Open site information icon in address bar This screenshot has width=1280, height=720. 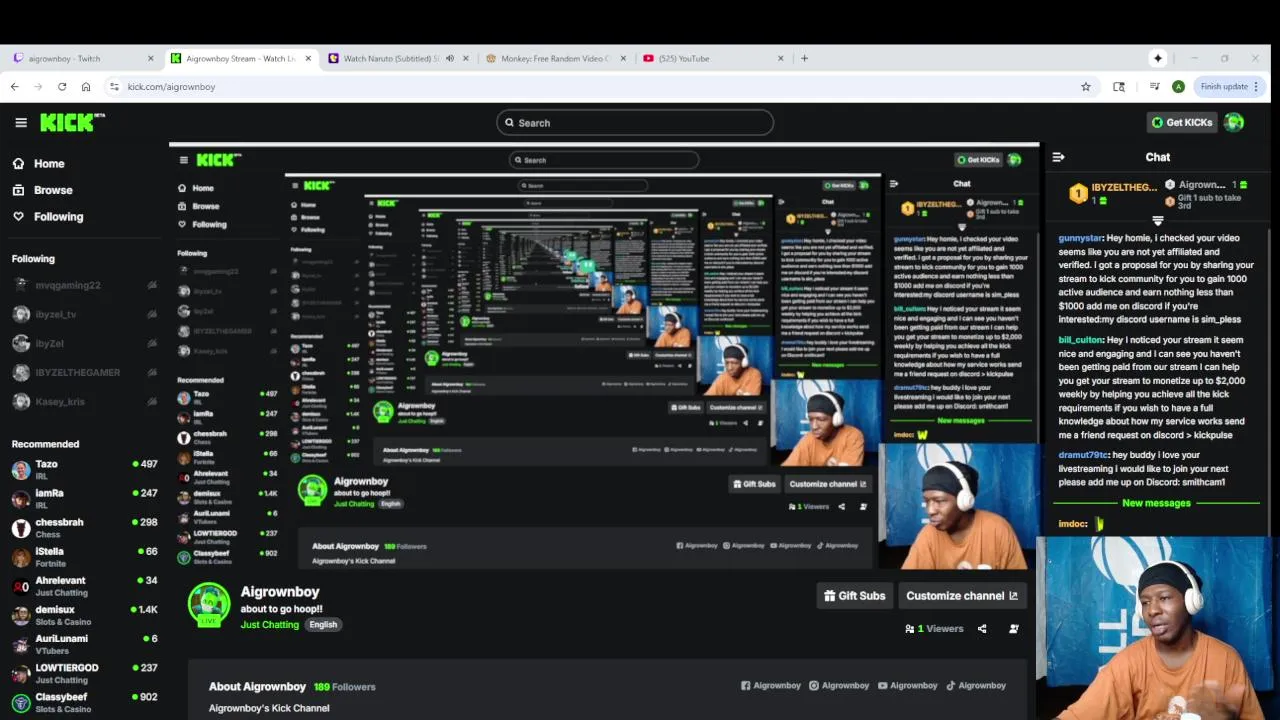coord(113,87)
